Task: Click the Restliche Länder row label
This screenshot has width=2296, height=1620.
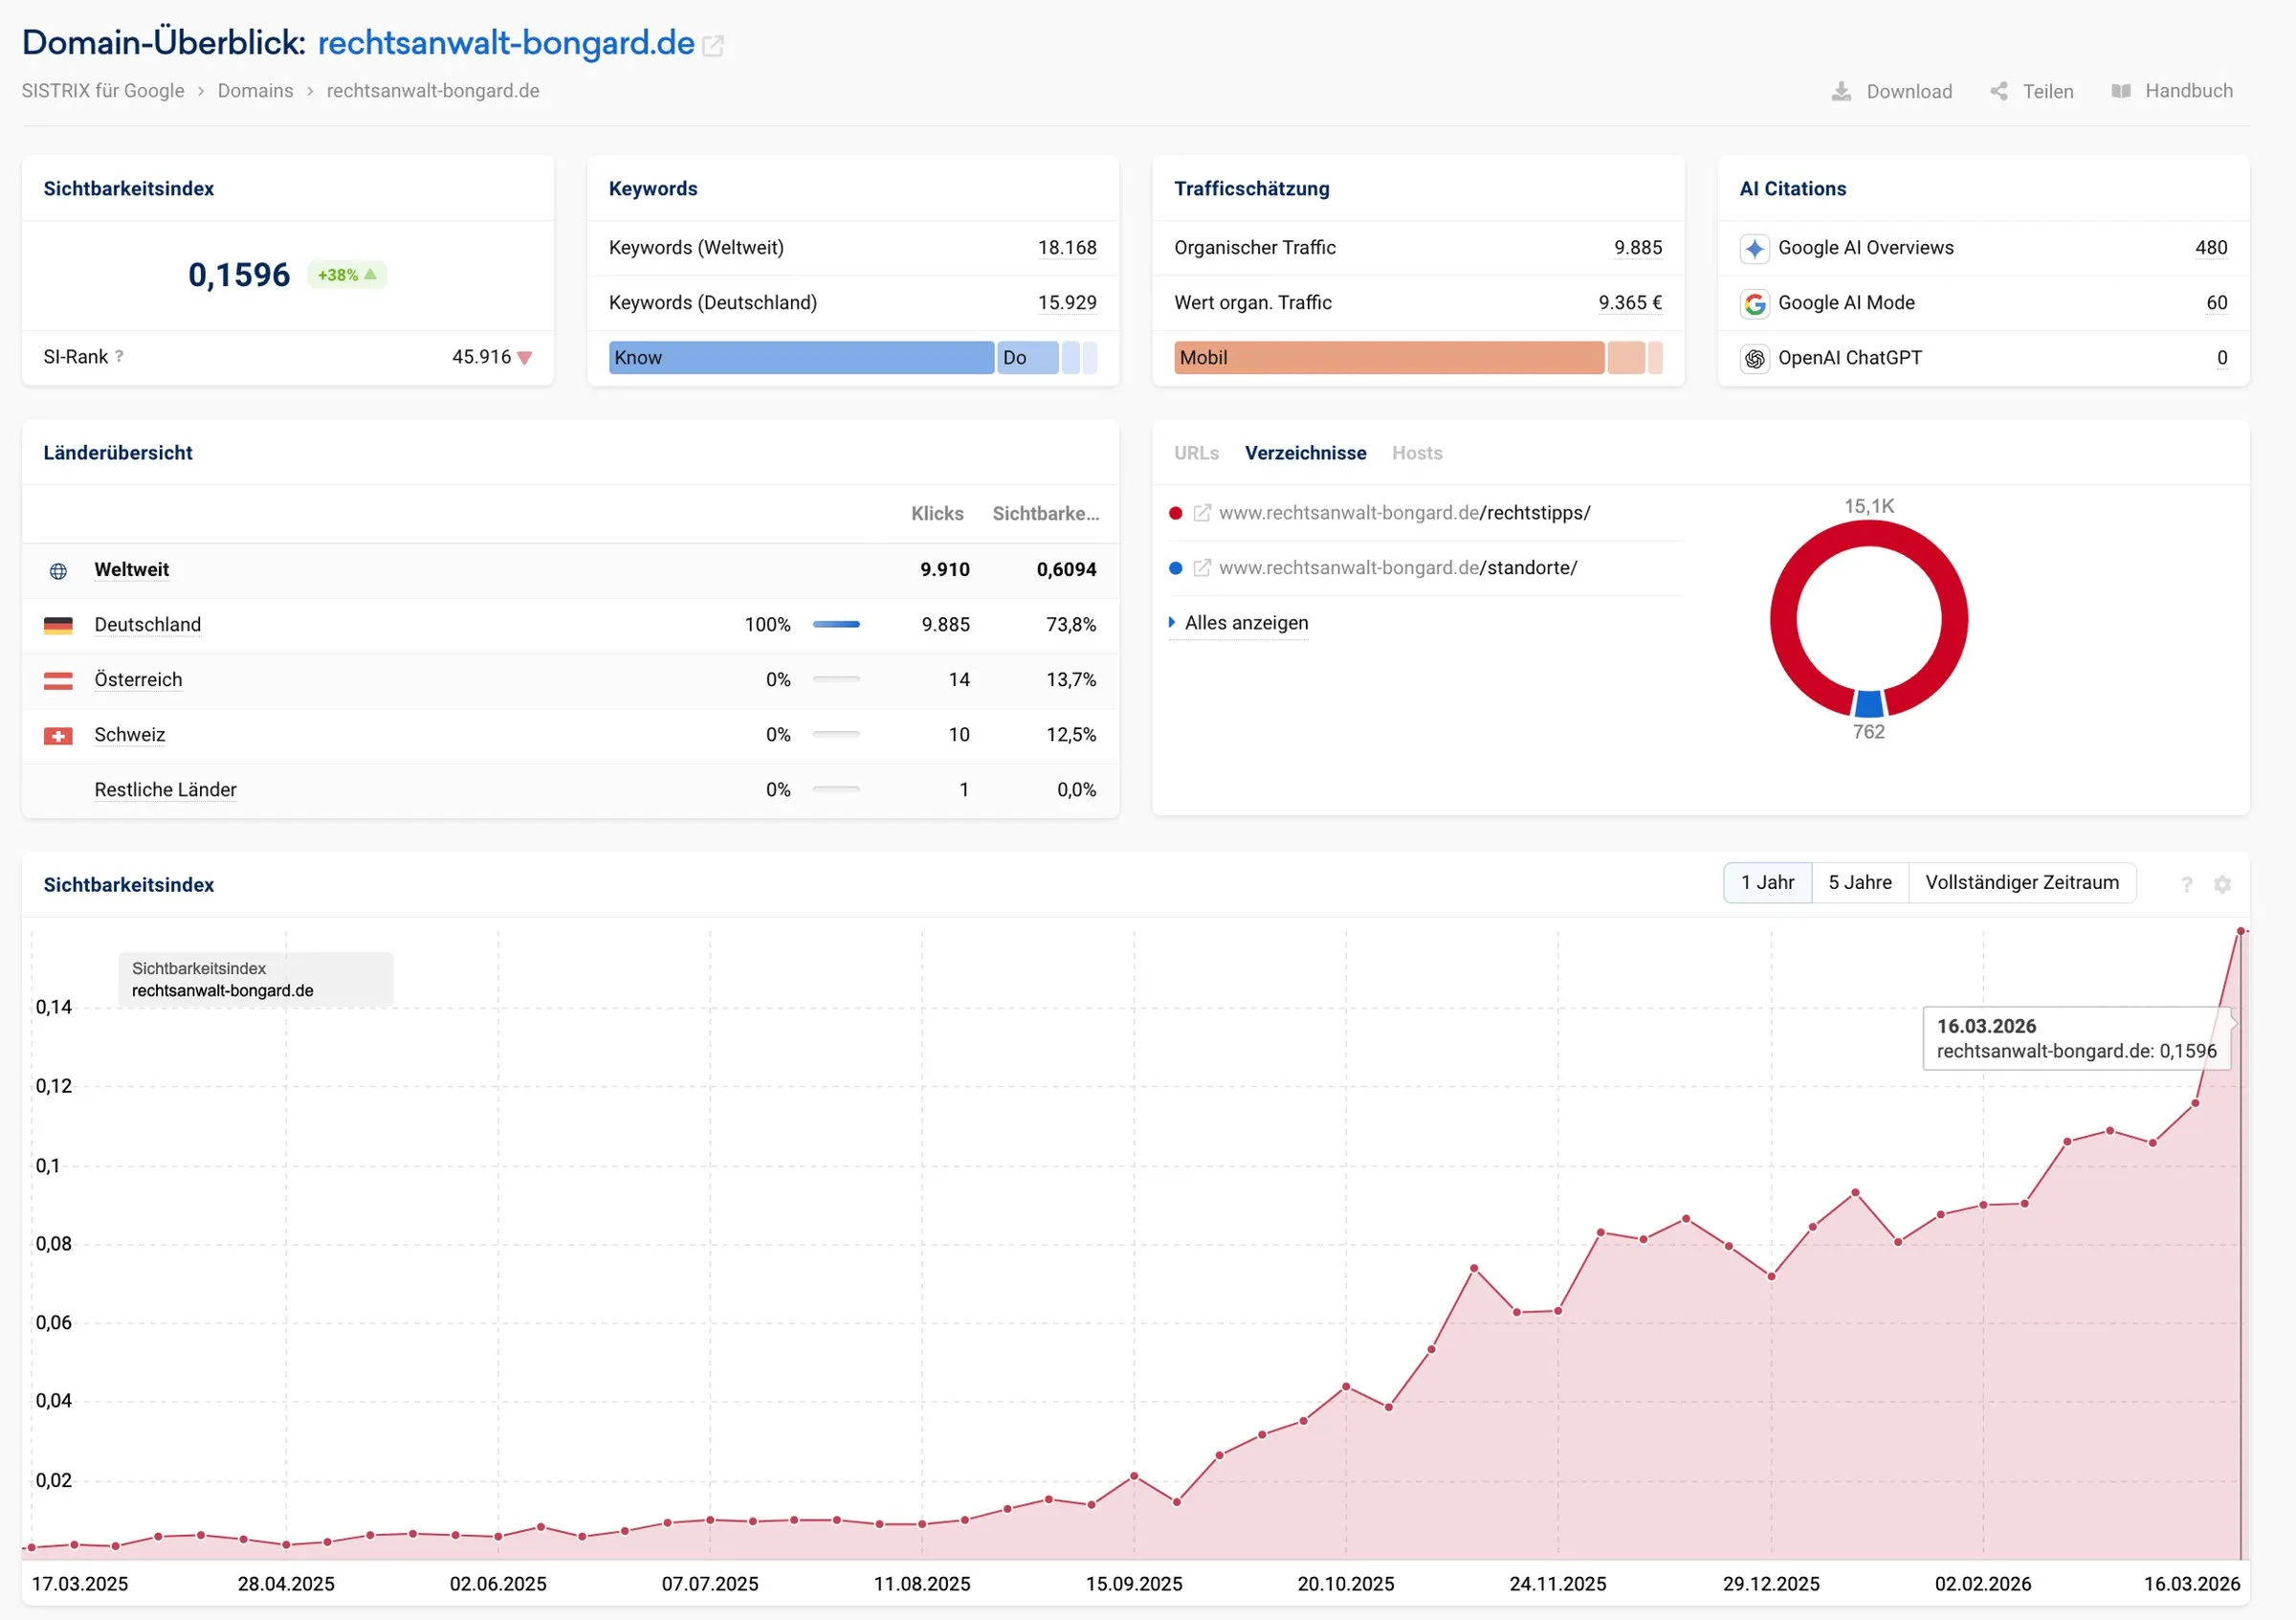Action: click(166, 790)
